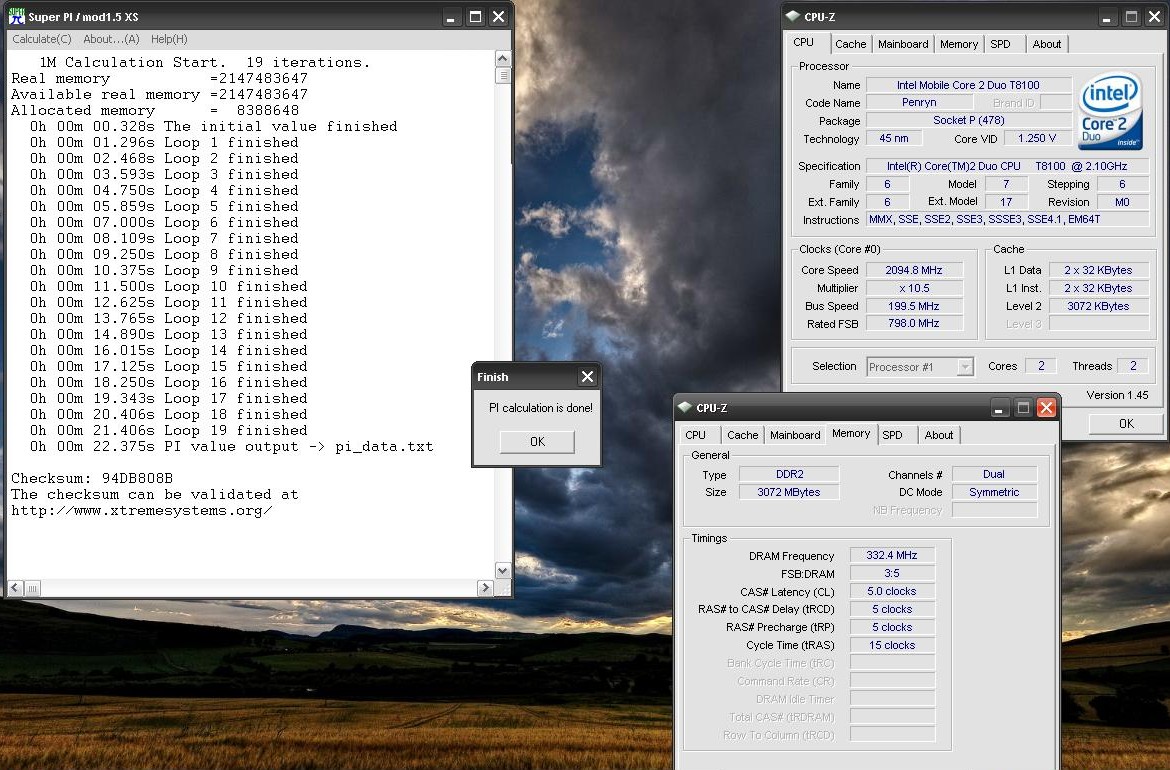This screenshot has width=1170, height=770.
Task: Open the Mainboard tab in the front CPU-Z window
Action: click(x=795, y=435)
